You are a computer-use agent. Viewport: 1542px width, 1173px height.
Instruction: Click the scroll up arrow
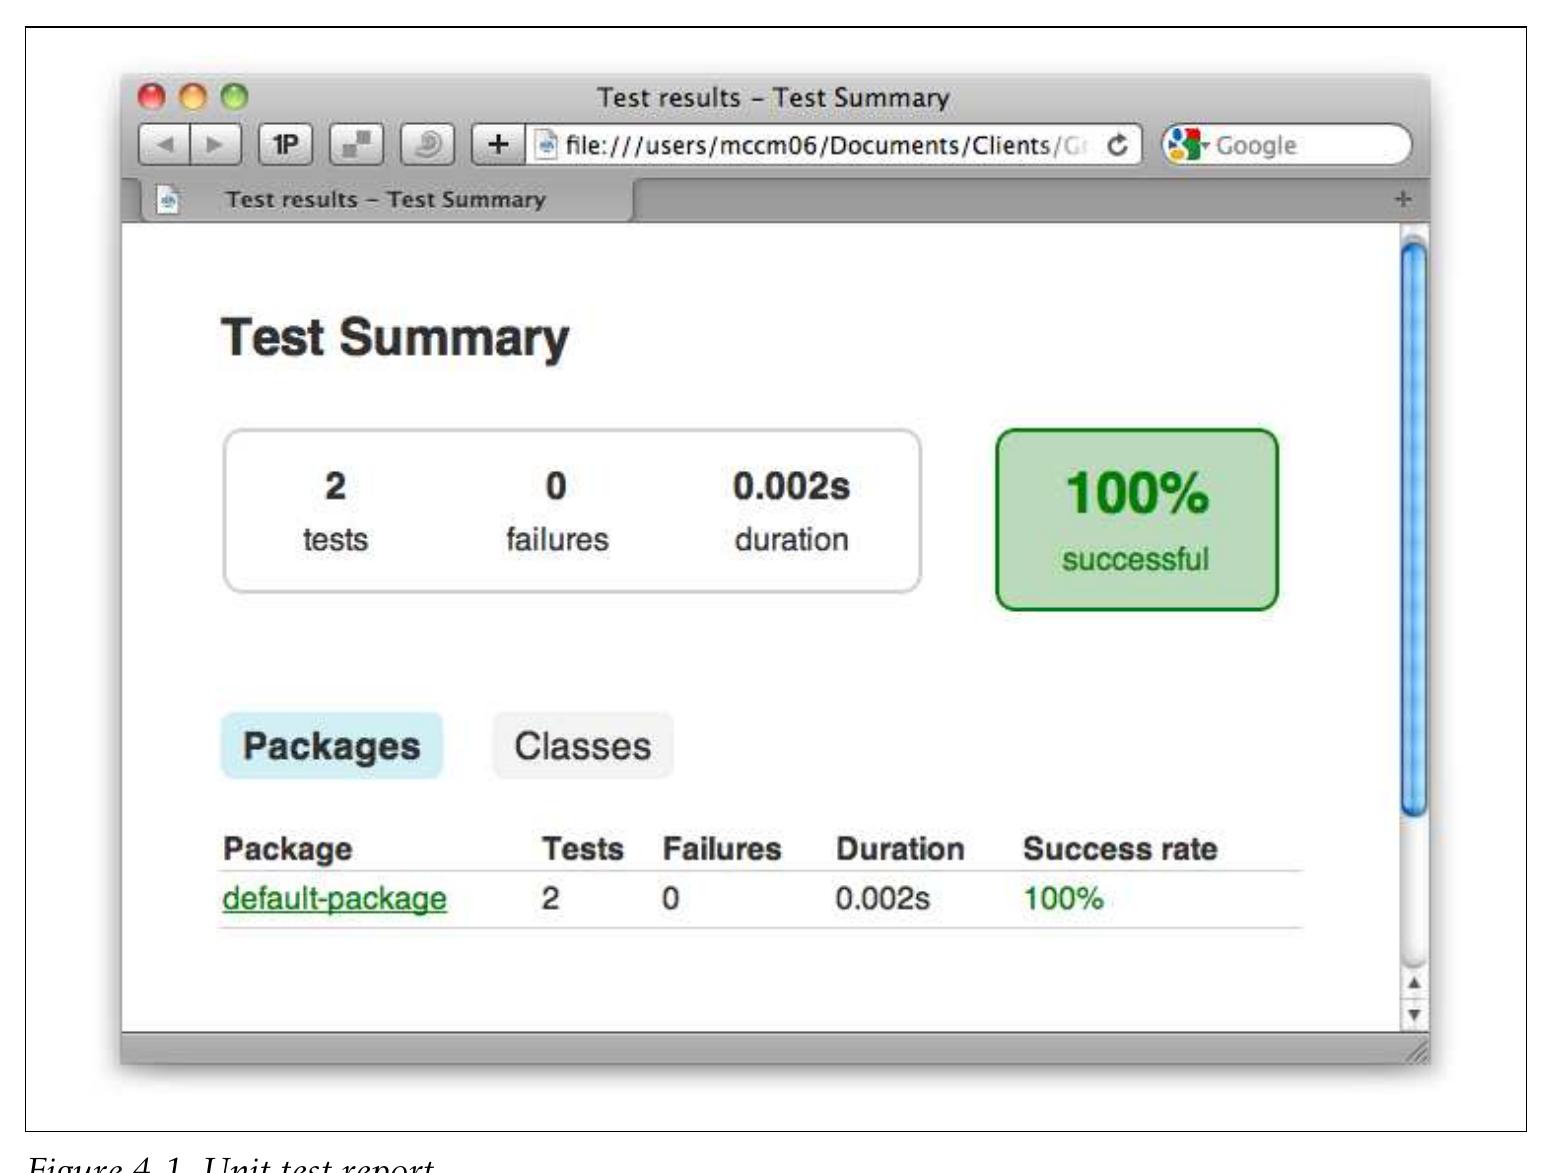point(1413,983)
